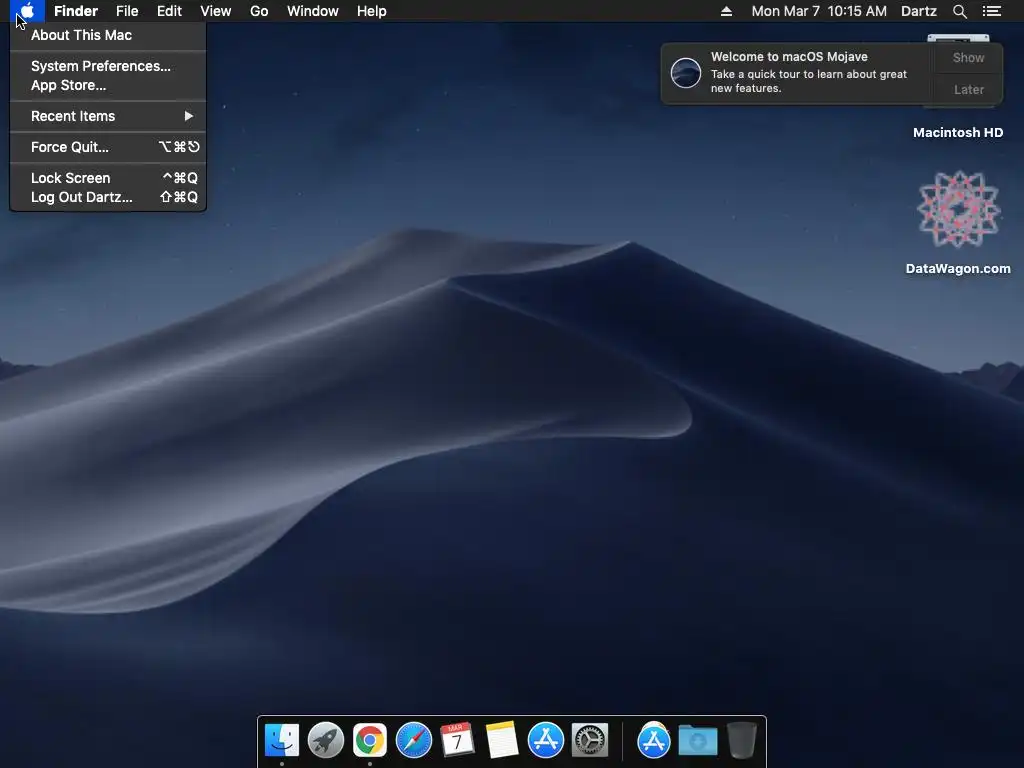Open Google Chrome from the Dock

[x=370, y=740]
